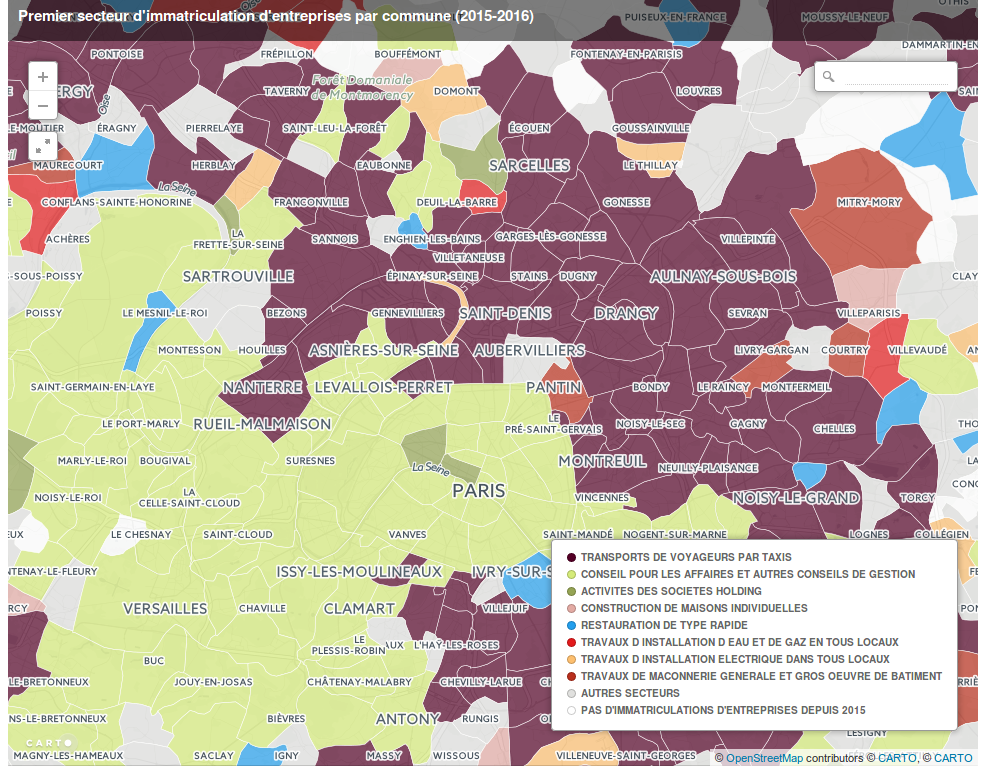Click the NANTERRE commune label
Image resolution: width=982 pixels, height=771 pixels.
coord(262,388)
